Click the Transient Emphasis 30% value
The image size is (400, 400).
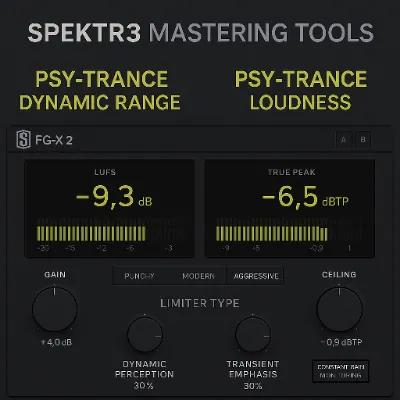[x=253, y=386]
